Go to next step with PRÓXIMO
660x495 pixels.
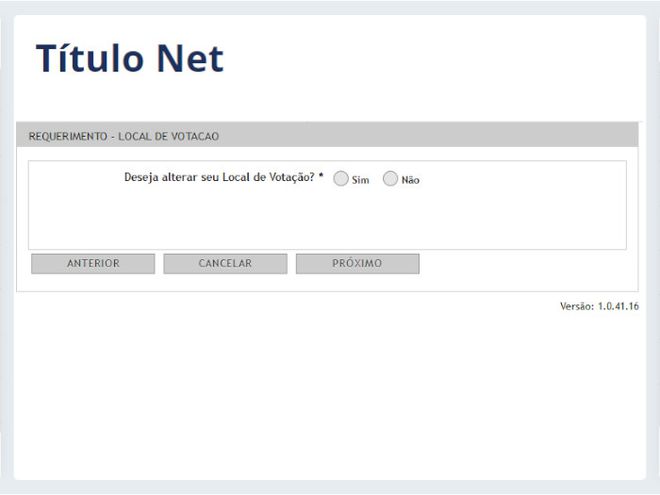357,263
